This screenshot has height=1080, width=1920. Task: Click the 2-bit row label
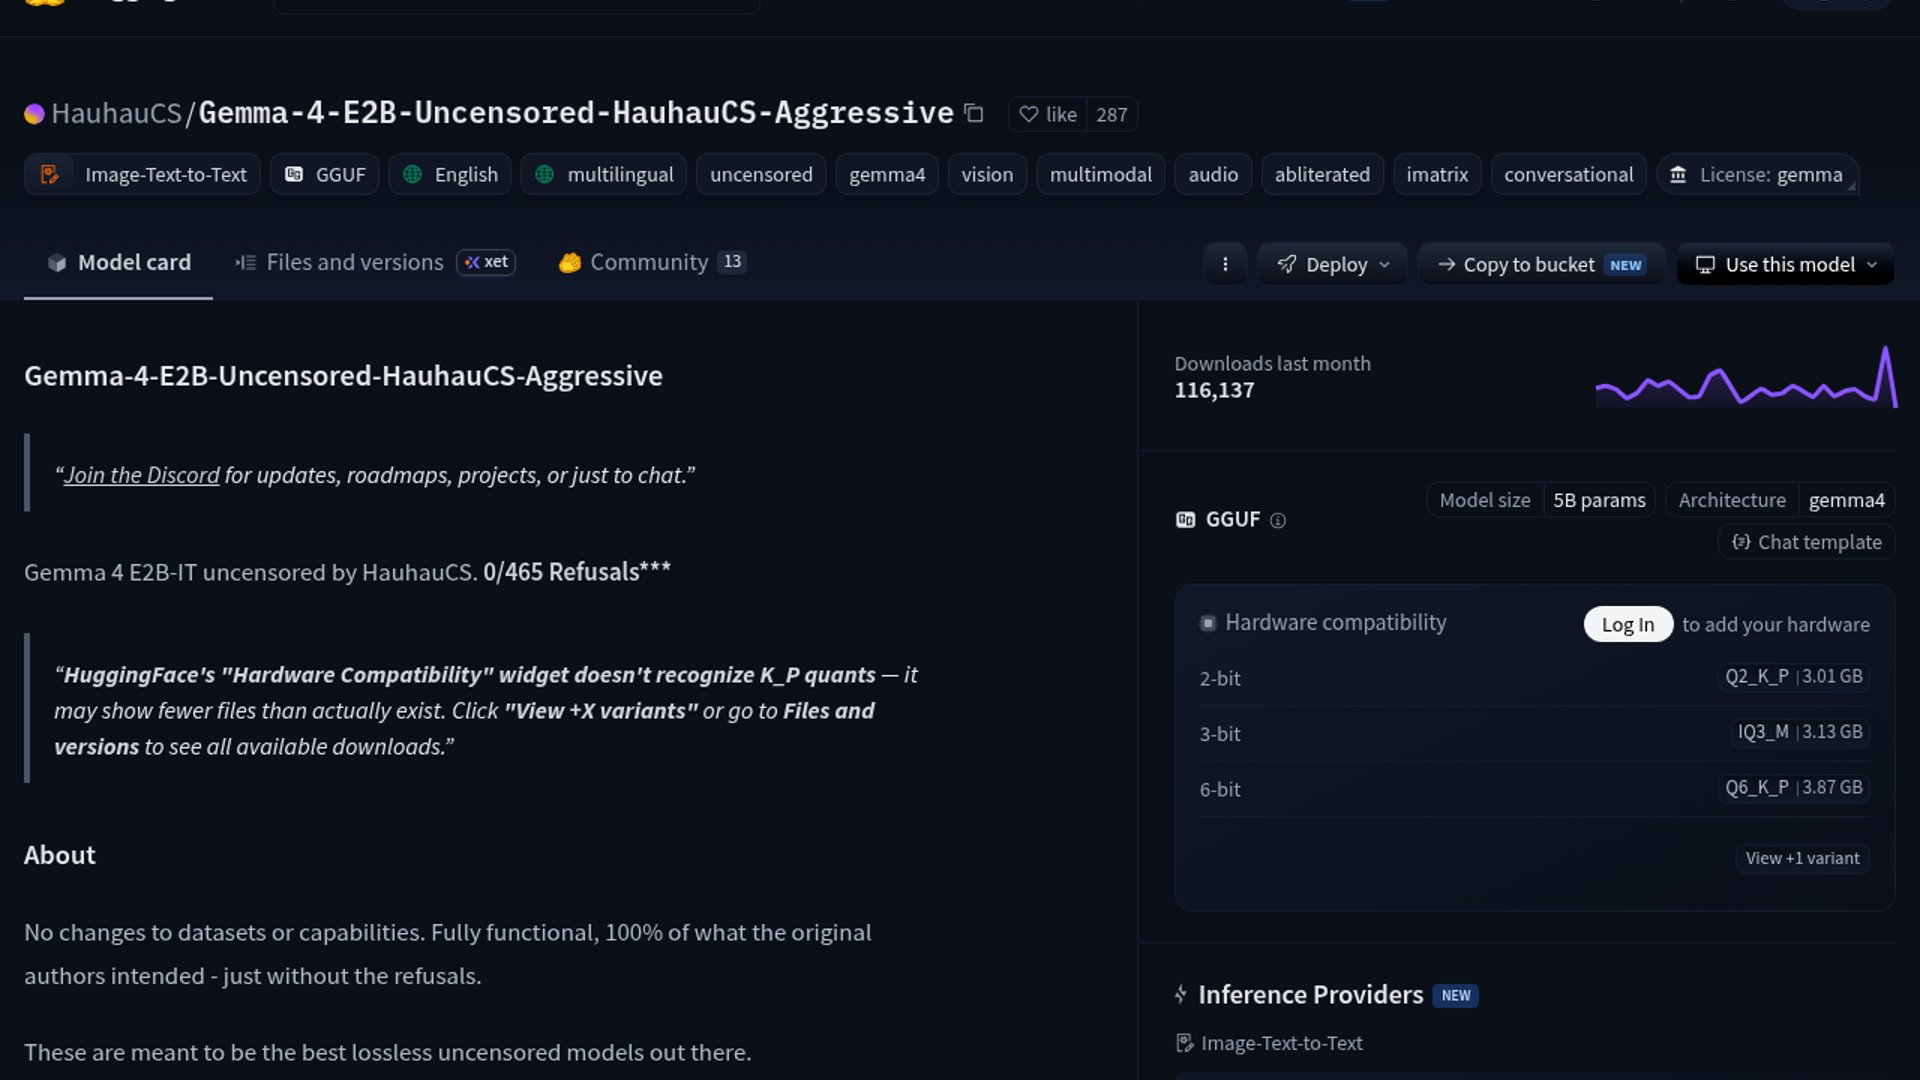click(1220, 678)
